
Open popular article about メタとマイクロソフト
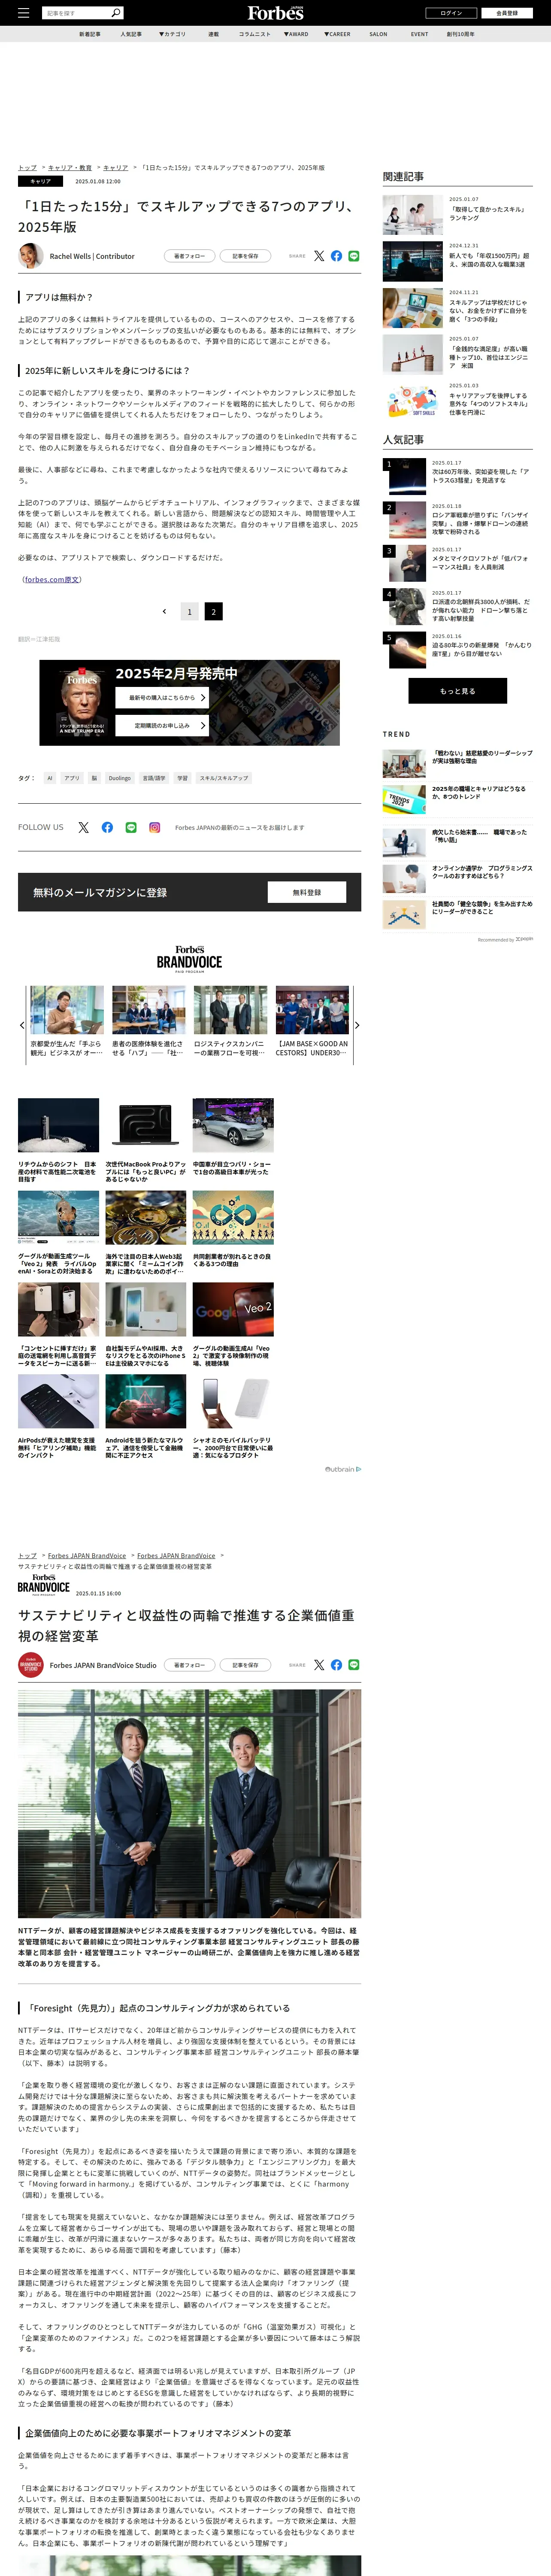[457, 563]
